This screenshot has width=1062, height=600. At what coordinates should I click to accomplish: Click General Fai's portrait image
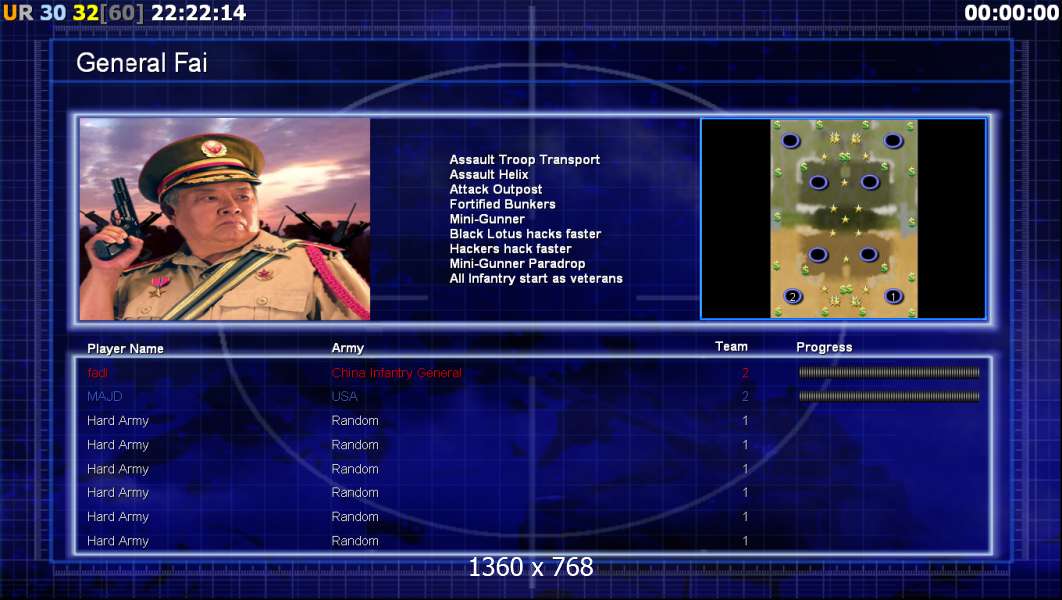225,219
